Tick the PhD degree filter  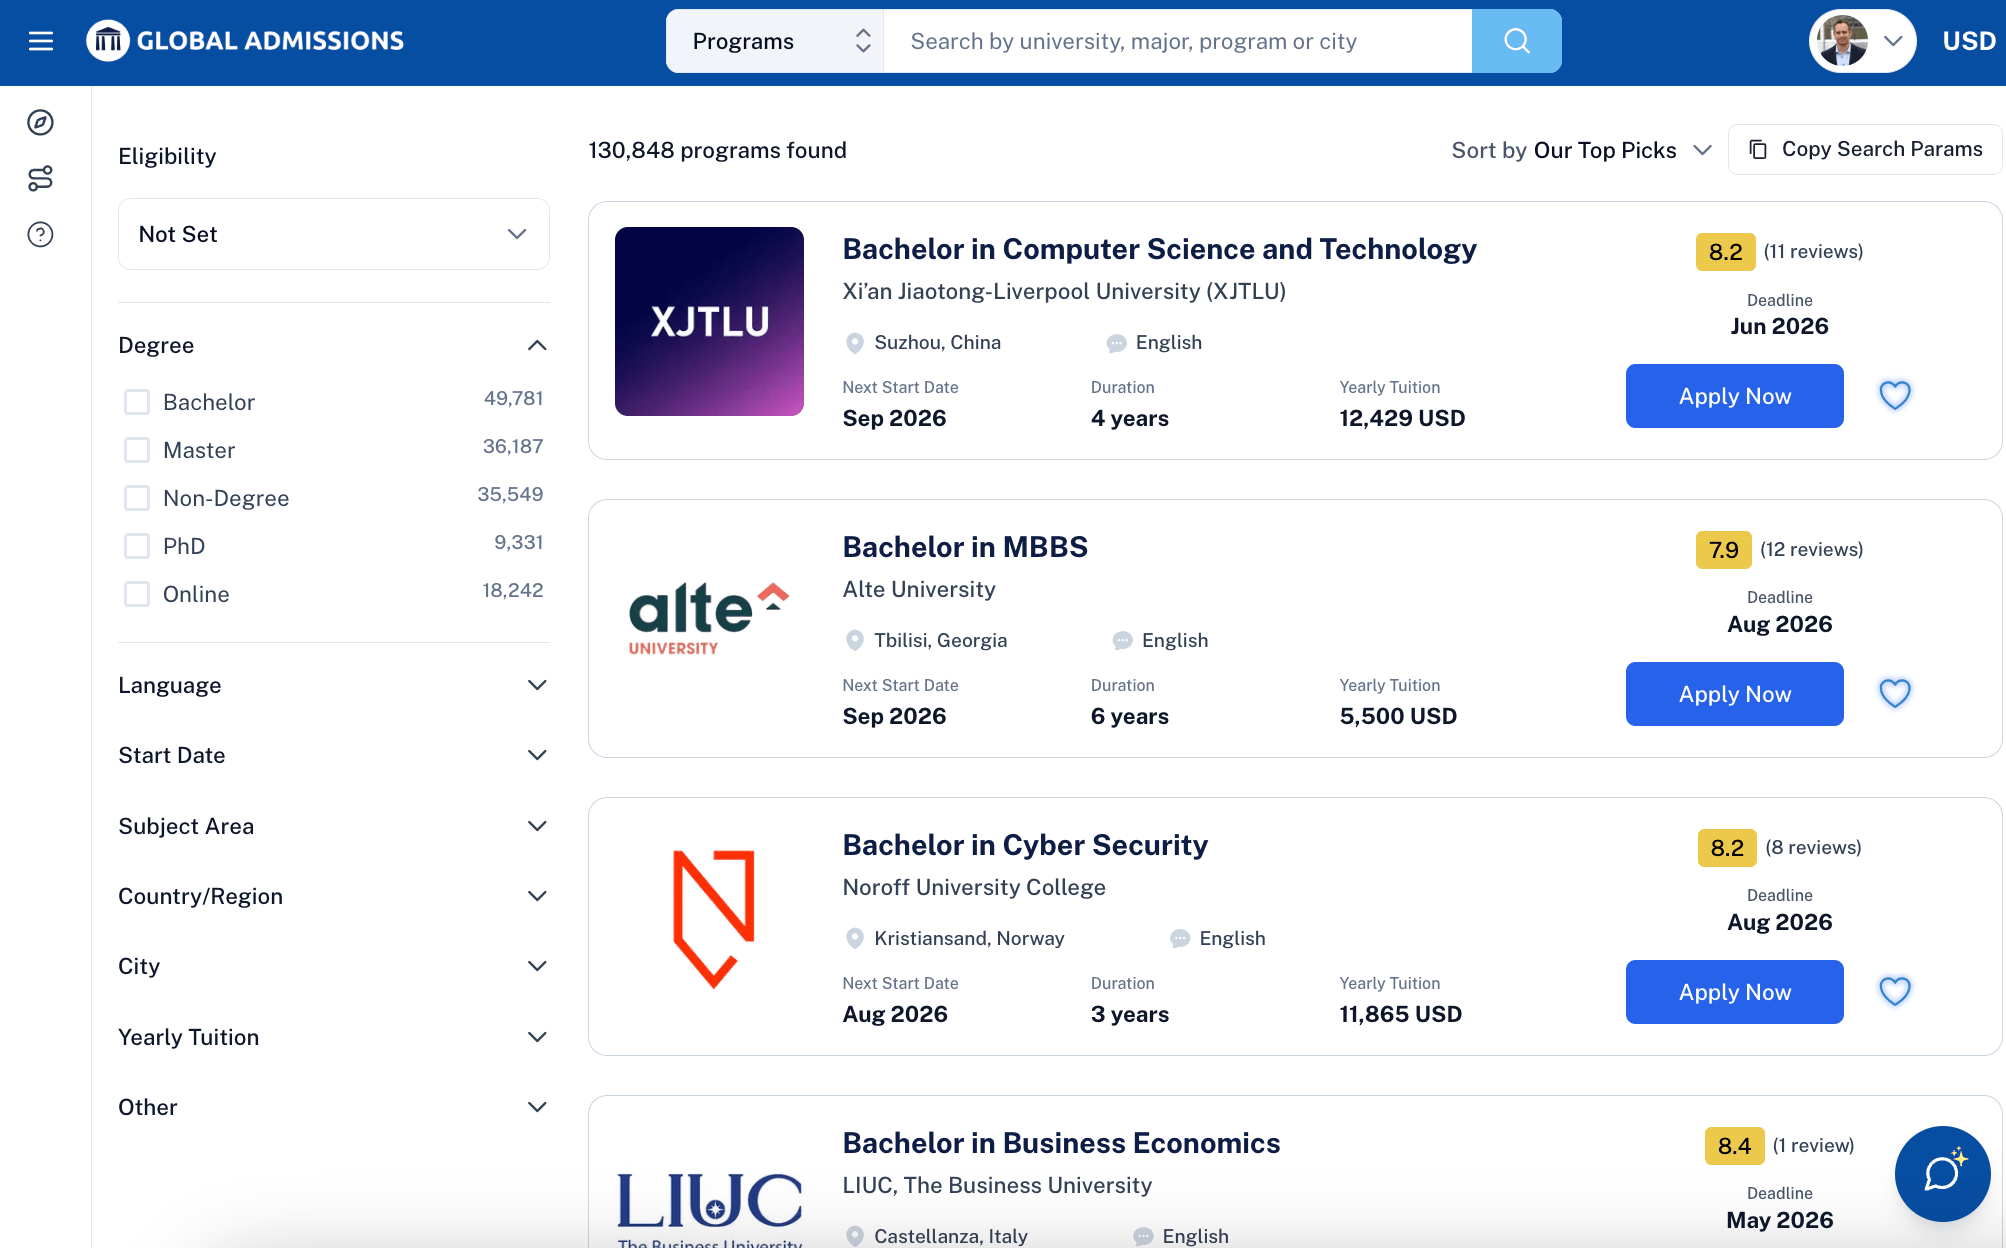[x=137, y=546]
